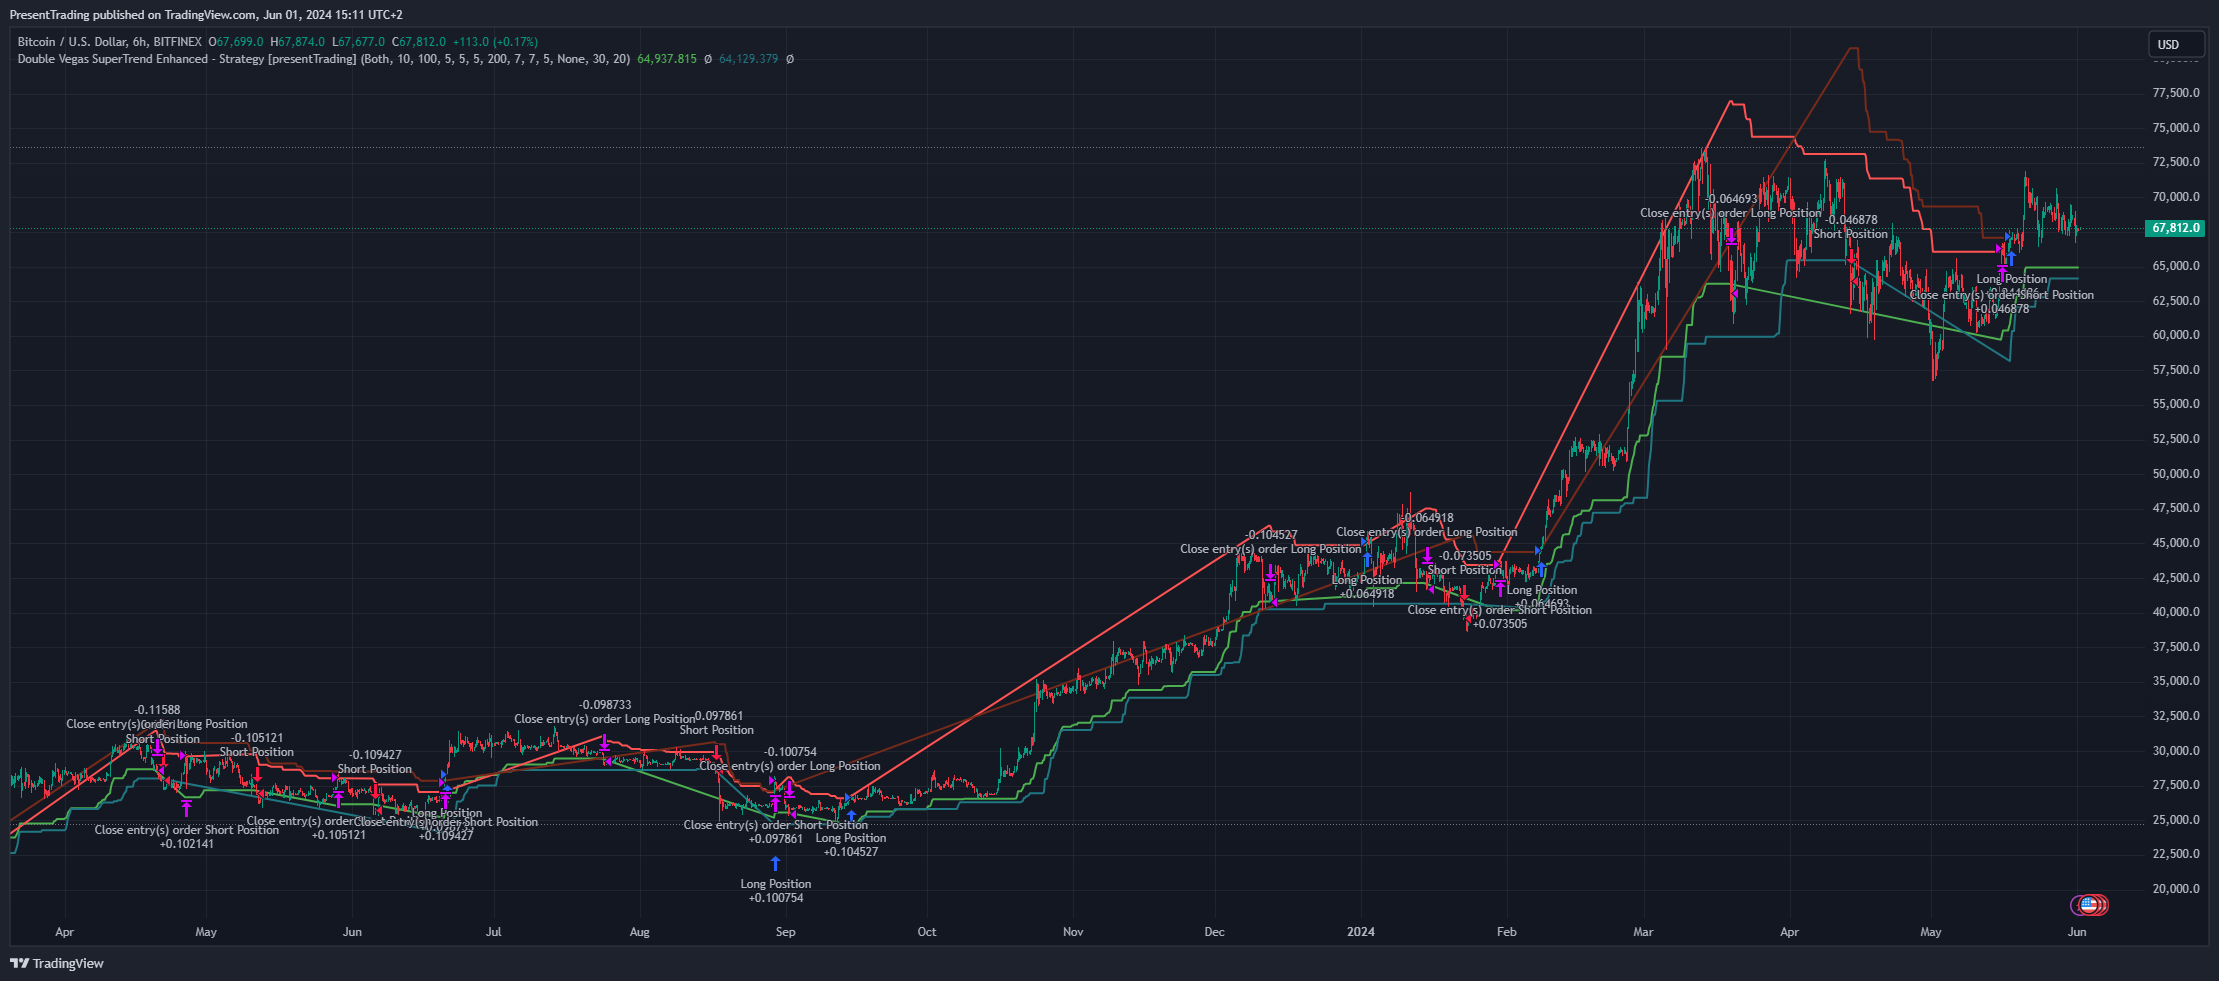2219x981 pixels.
Task: Click the Mar label on time axis
Action: tap(1643, 932)
